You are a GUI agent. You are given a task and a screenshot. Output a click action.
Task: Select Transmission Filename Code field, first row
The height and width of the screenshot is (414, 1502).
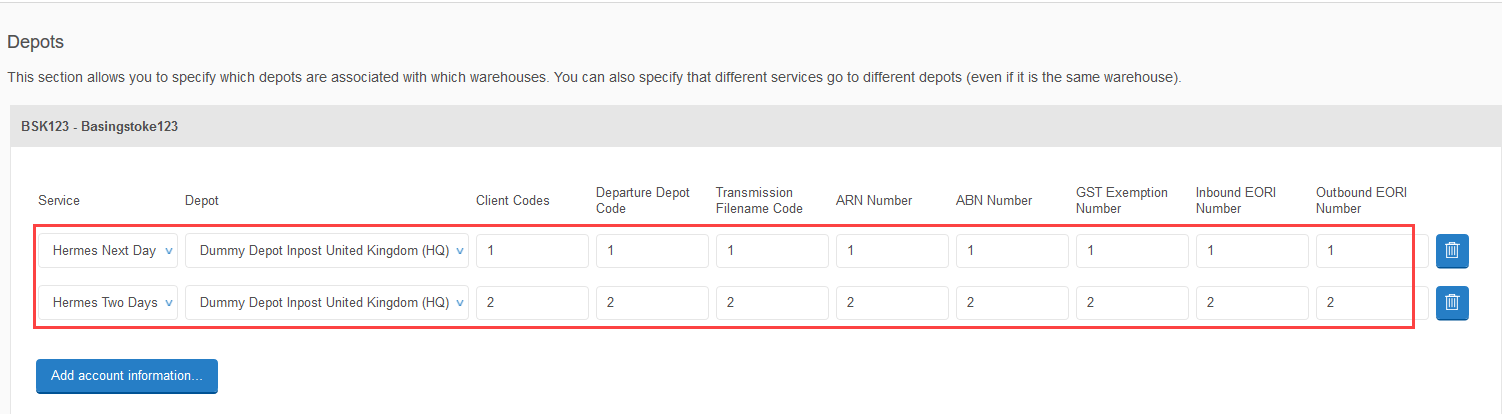click(772, 251)
